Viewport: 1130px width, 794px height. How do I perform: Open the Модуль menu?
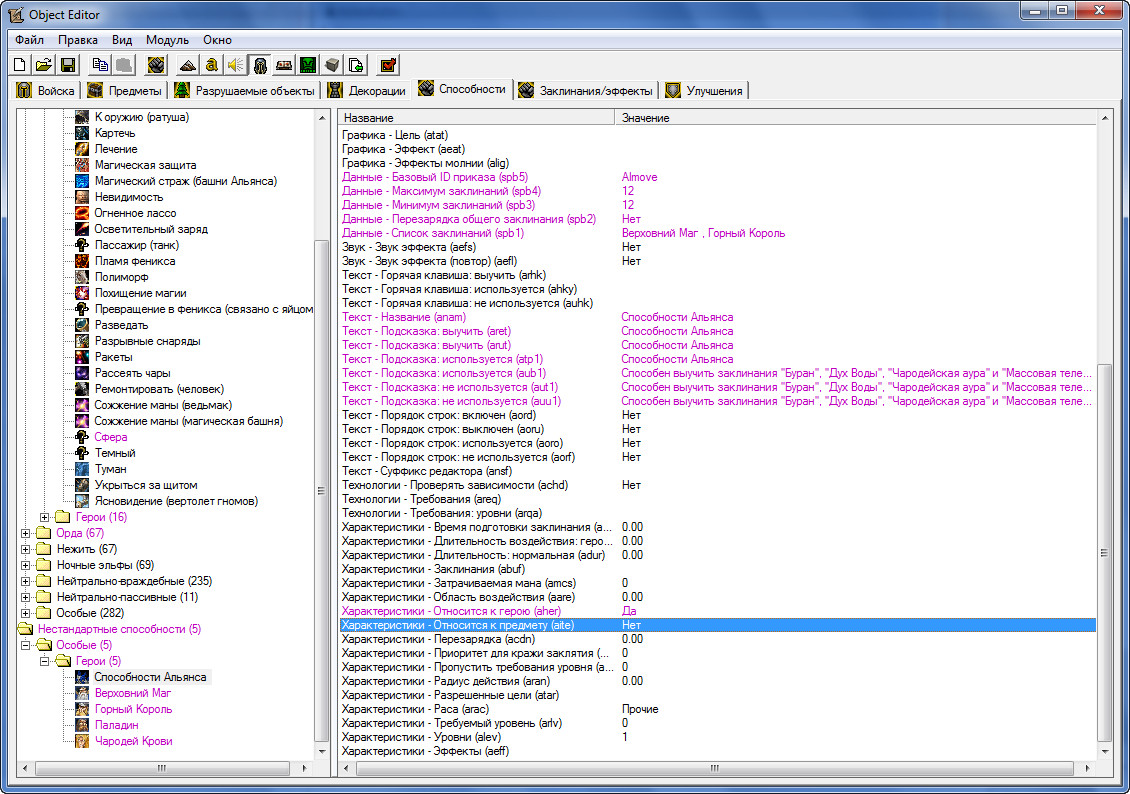click(167, 40)
